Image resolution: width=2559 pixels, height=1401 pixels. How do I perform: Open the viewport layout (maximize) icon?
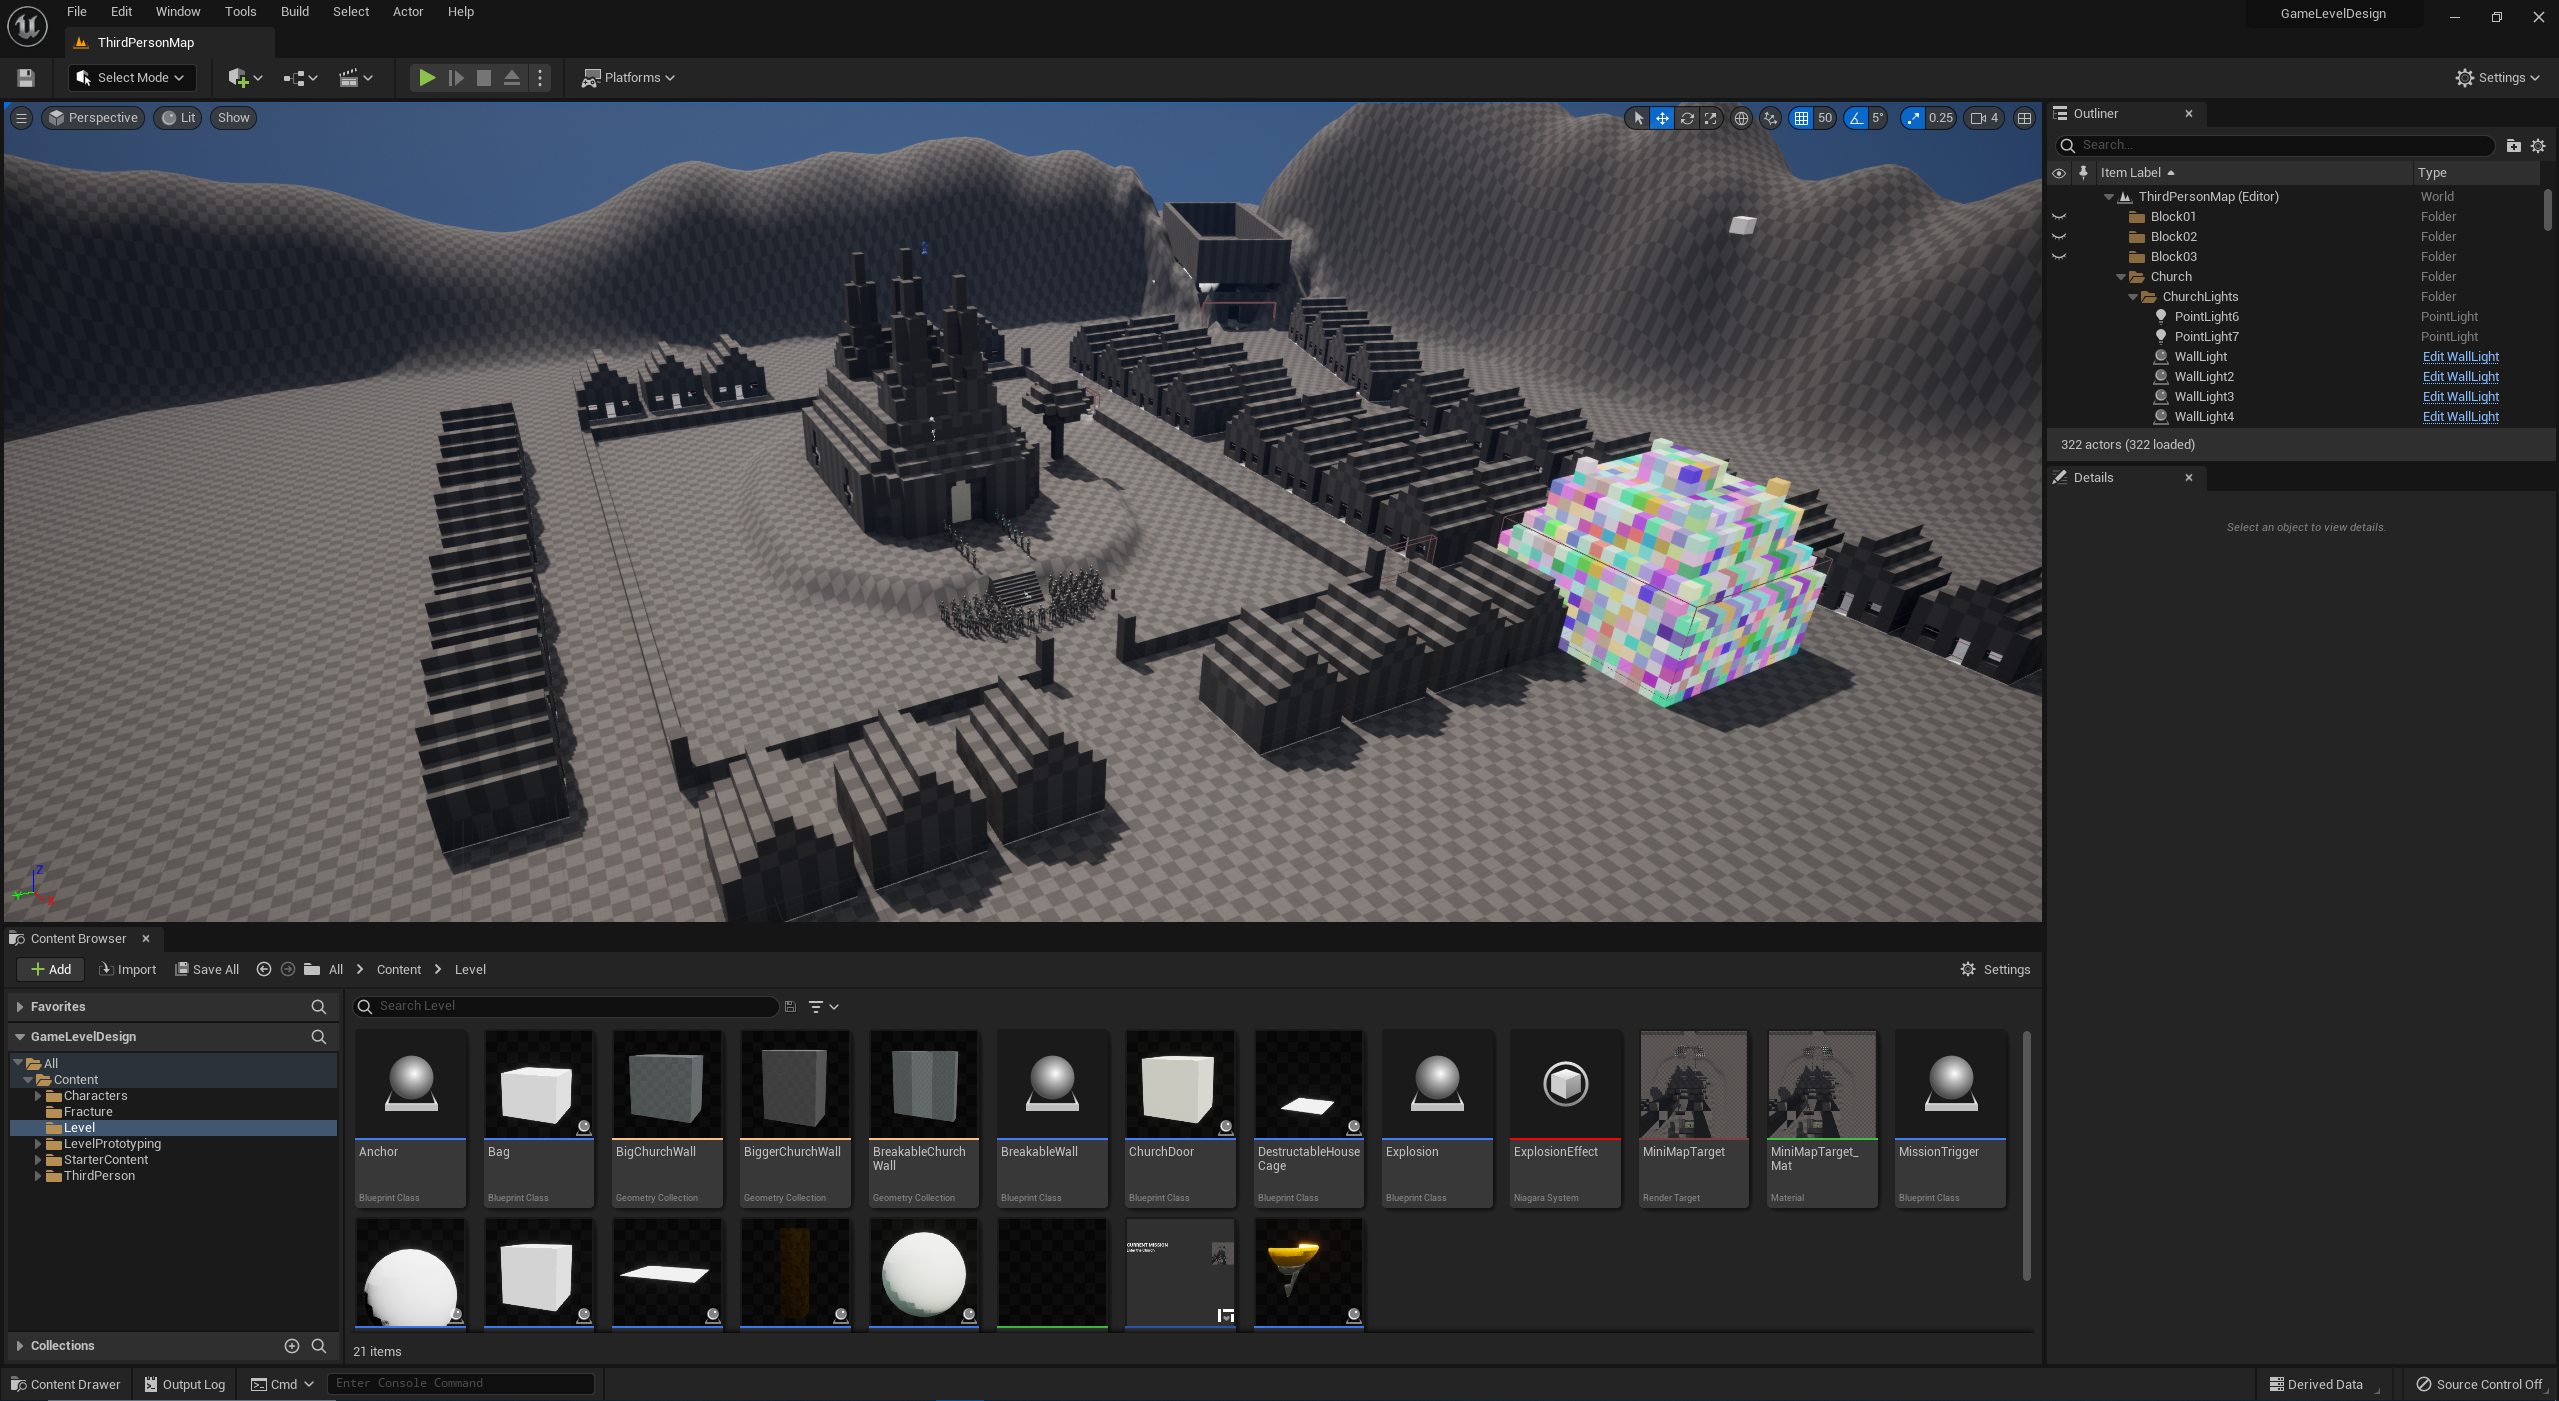[2024, 118]
